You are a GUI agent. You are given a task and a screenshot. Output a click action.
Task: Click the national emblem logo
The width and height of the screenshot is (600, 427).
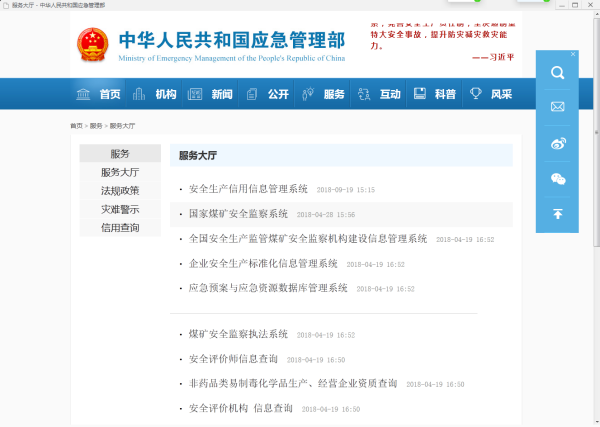(93, 44)
